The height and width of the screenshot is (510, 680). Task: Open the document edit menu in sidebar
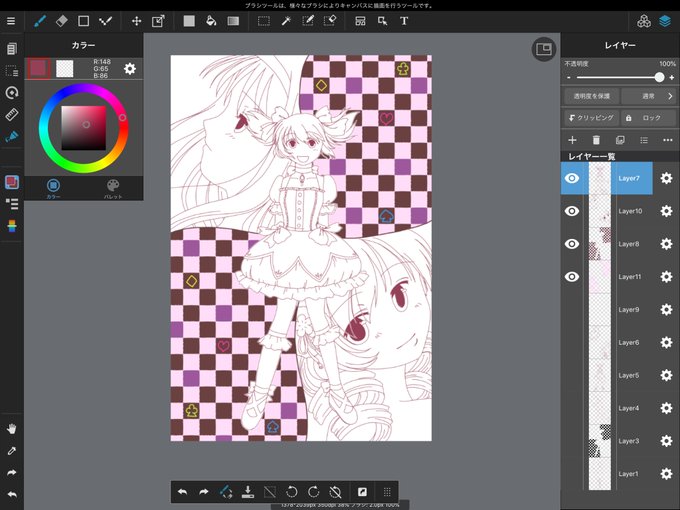point(12,49)
